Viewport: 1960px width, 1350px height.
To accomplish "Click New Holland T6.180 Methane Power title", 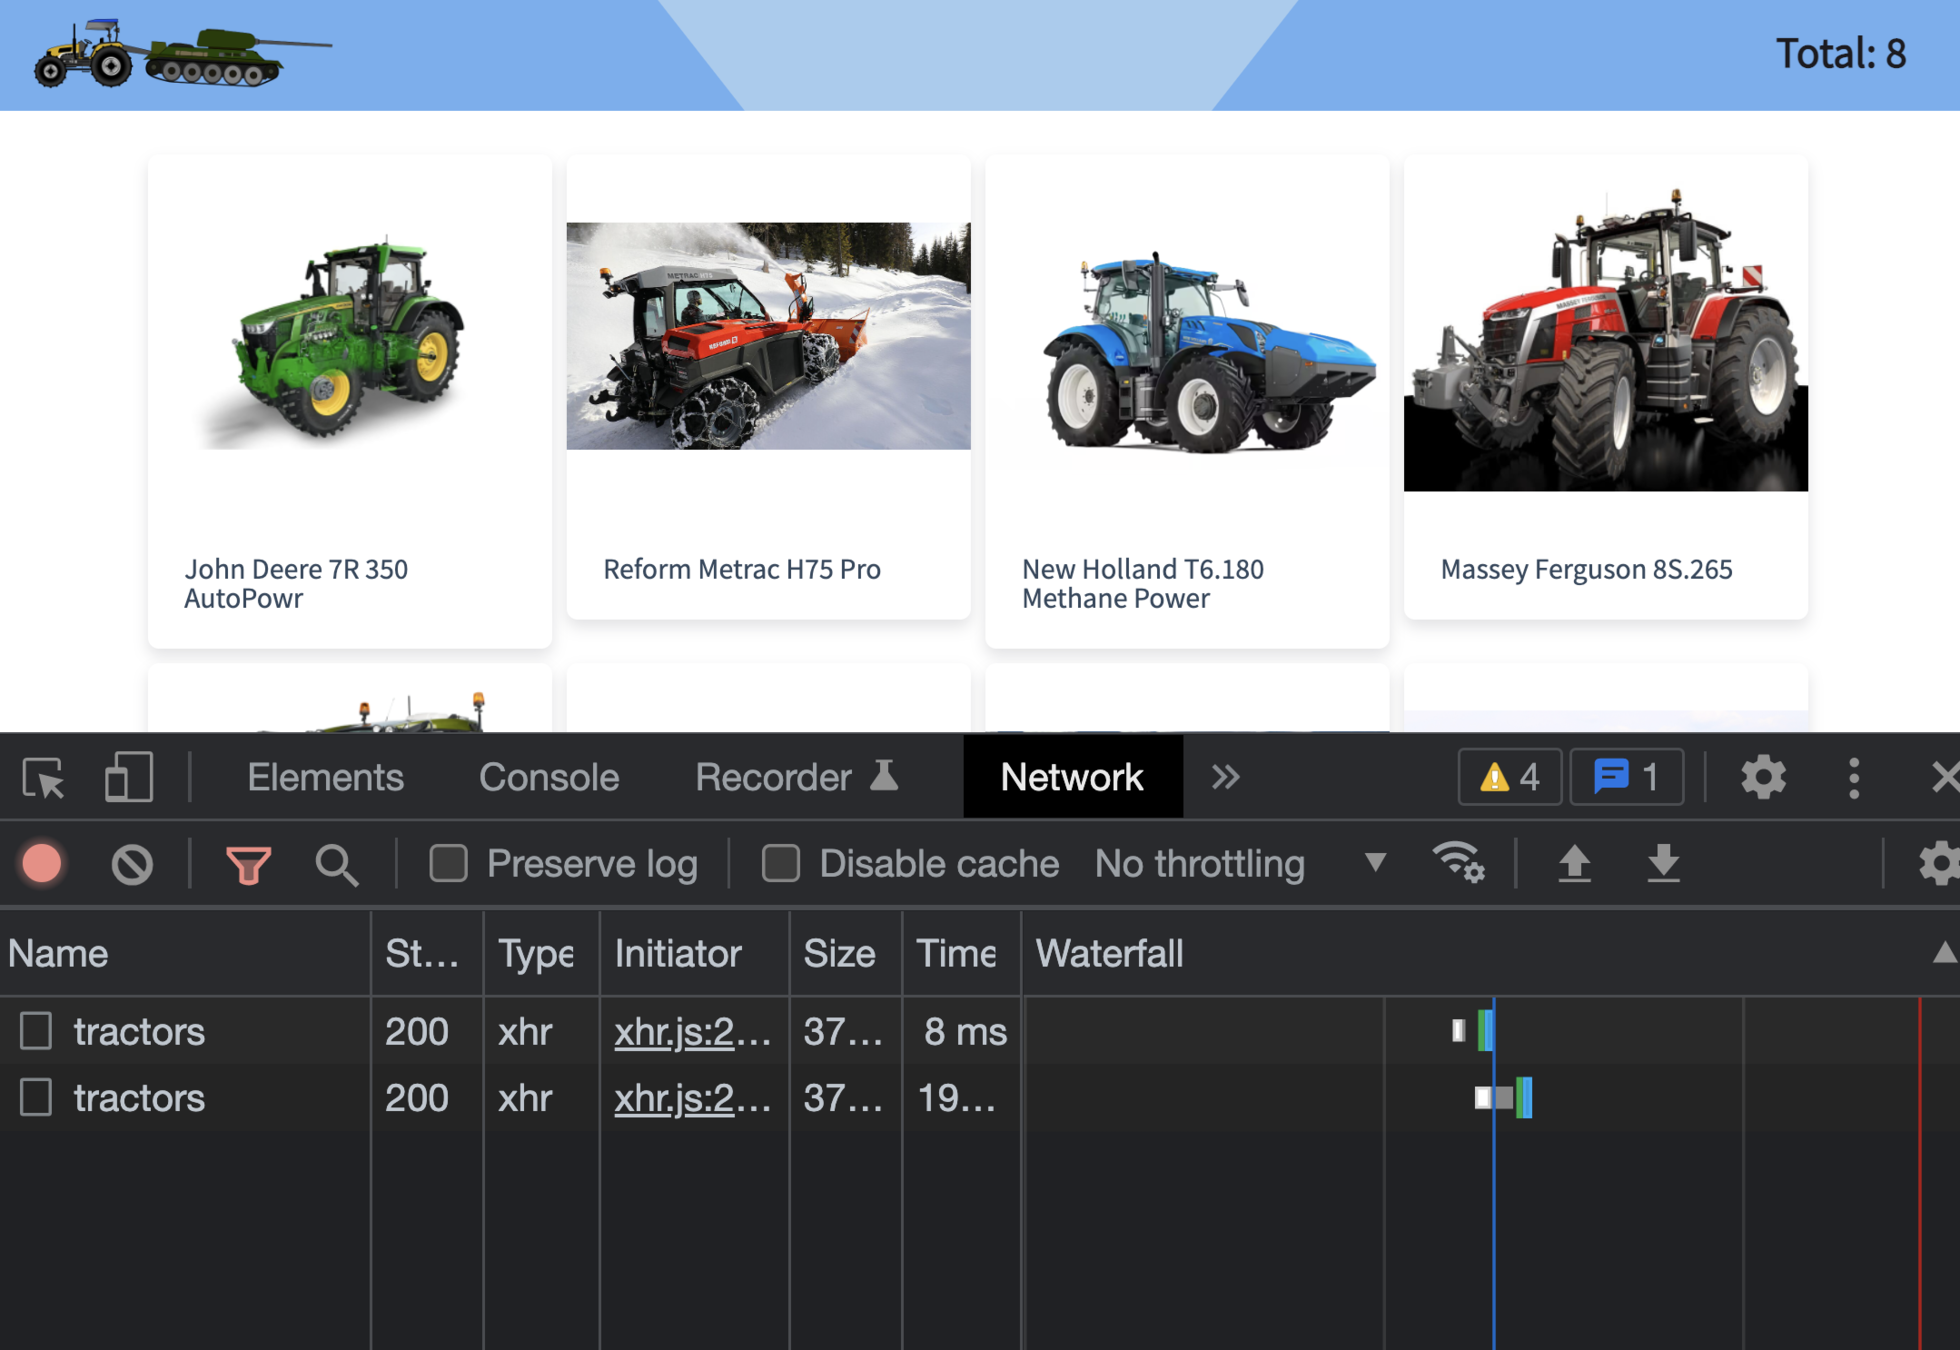I will click(1142, 583).
